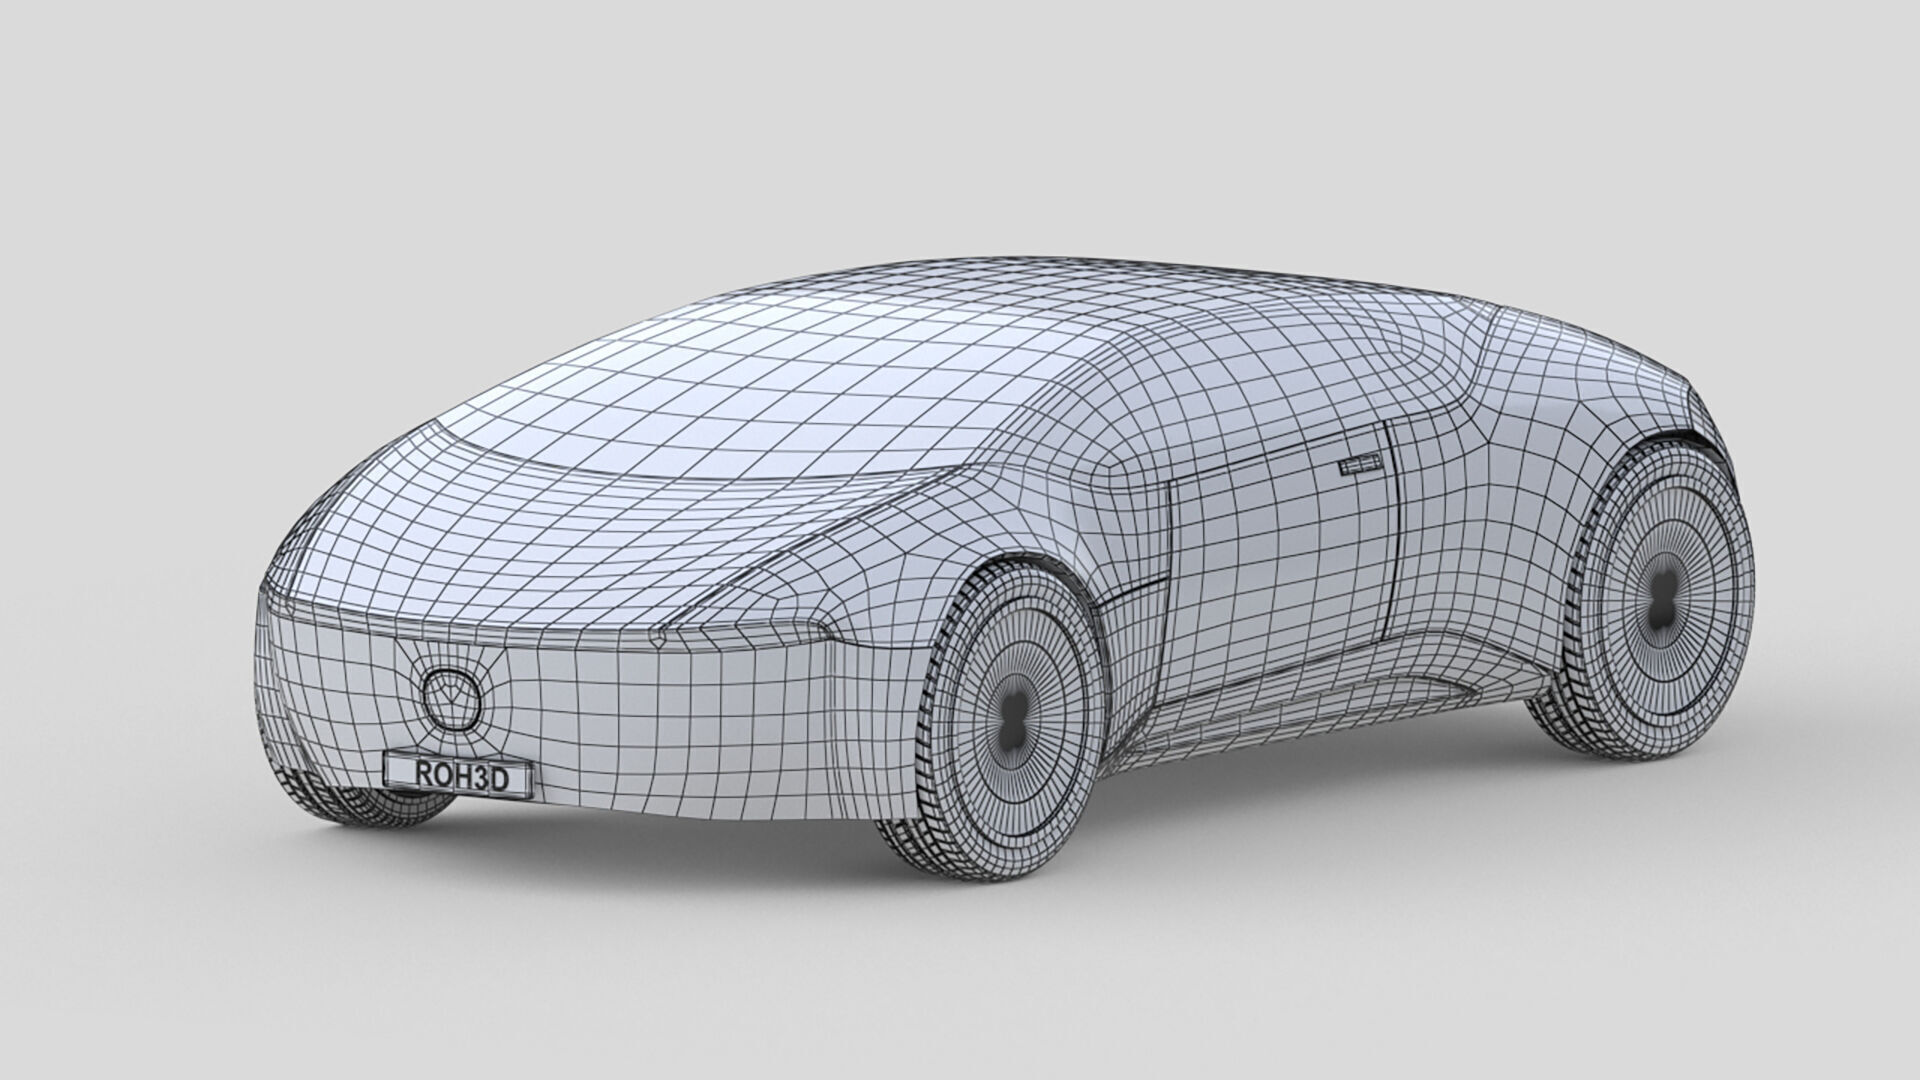The image size is (1920, 1080).
Task: Click the rear wheel hub center
Action: pyautogui.click(x=1662, y=599)
